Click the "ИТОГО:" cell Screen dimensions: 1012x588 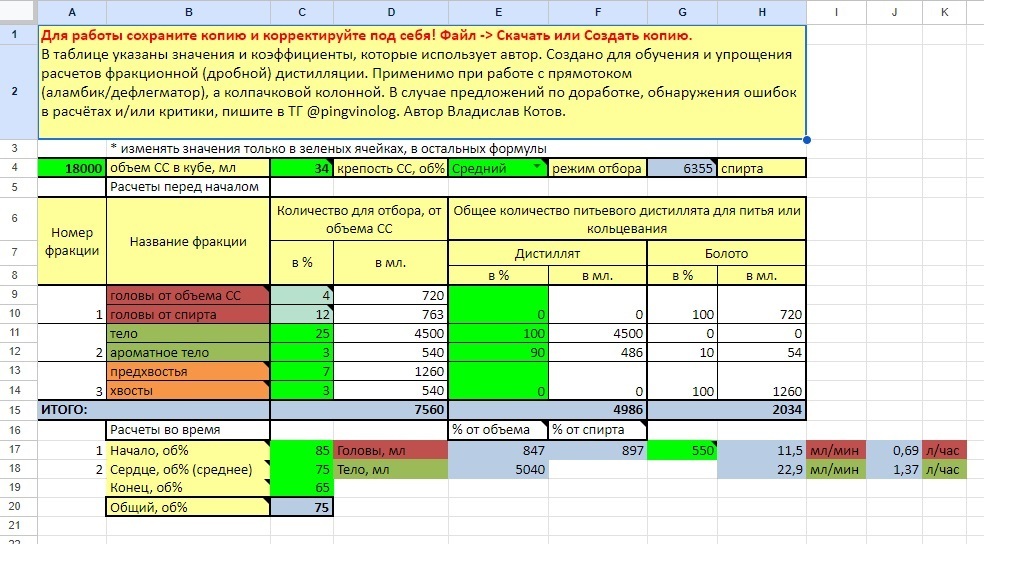pyautogui.click(x=72, y=409)
